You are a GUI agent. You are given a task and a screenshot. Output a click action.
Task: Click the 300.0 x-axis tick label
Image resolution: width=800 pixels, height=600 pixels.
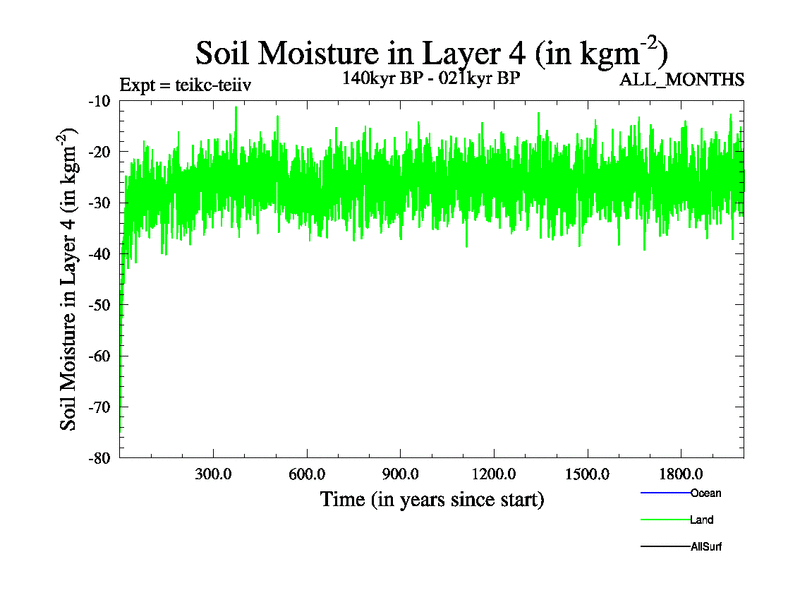point(213,473)
